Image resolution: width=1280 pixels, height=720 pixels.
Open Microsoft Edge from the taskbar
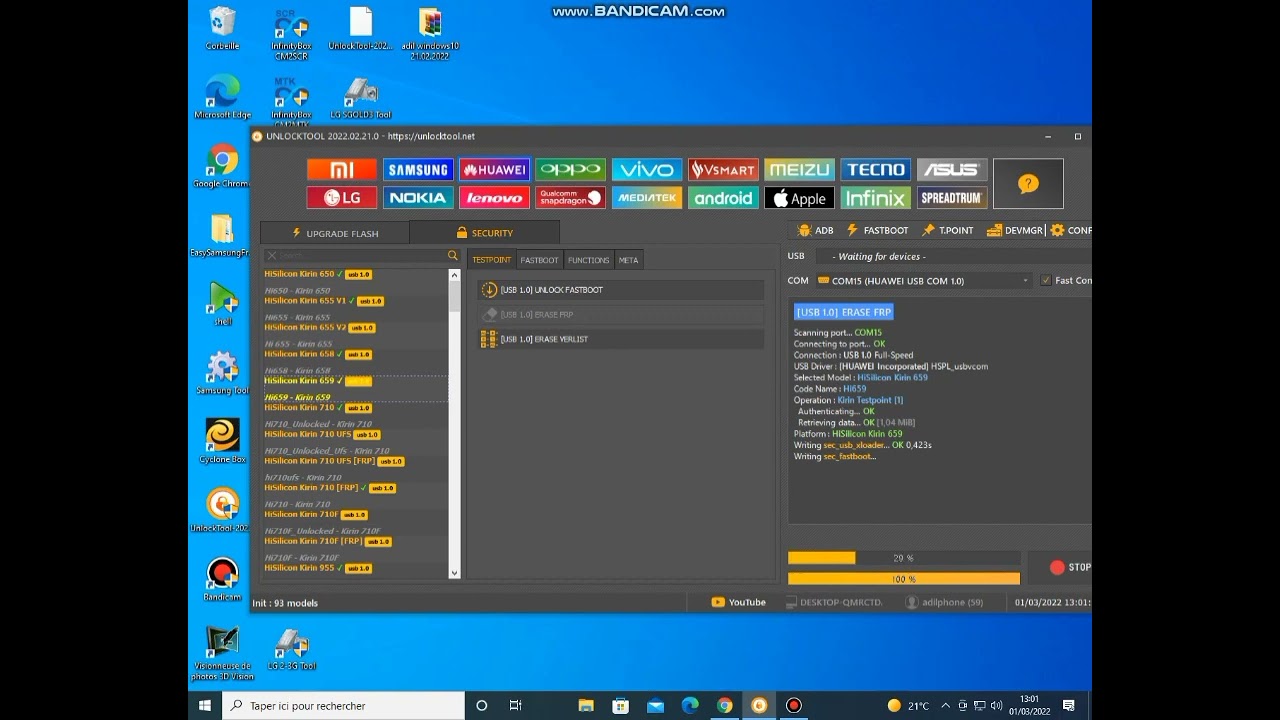click(690, 705)
